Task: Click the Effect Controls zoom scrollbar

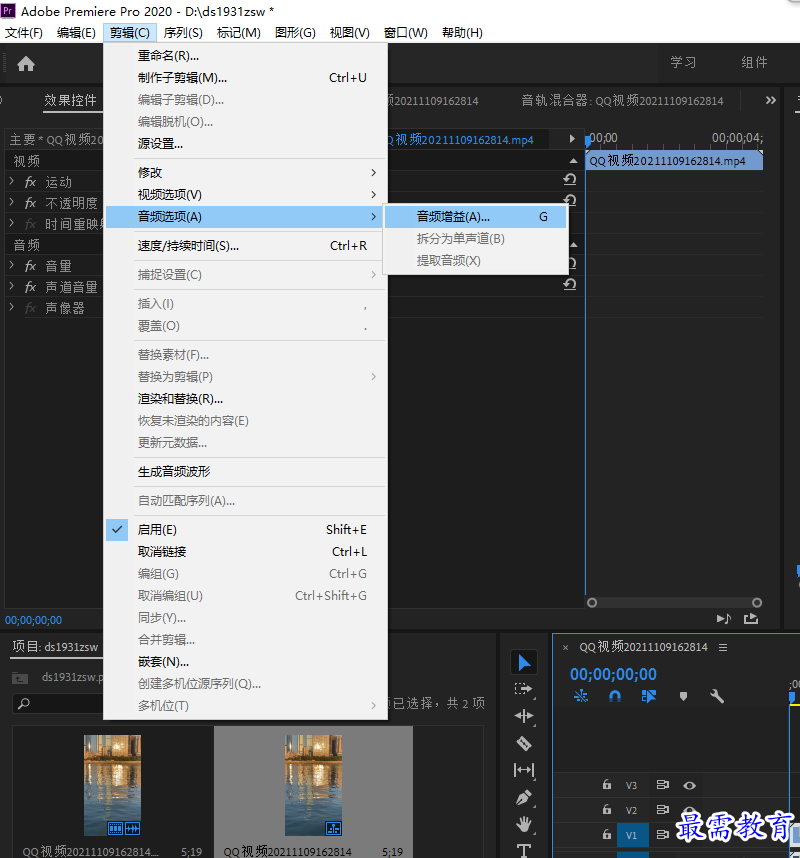Action: point(674,602)
